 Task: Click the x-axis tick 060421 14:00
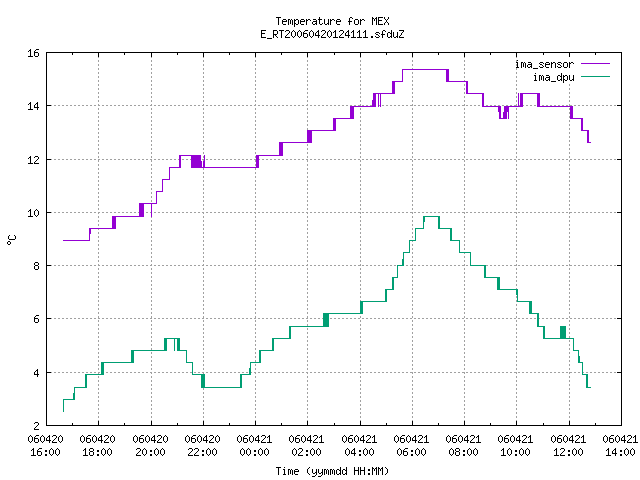pos(620,446)
